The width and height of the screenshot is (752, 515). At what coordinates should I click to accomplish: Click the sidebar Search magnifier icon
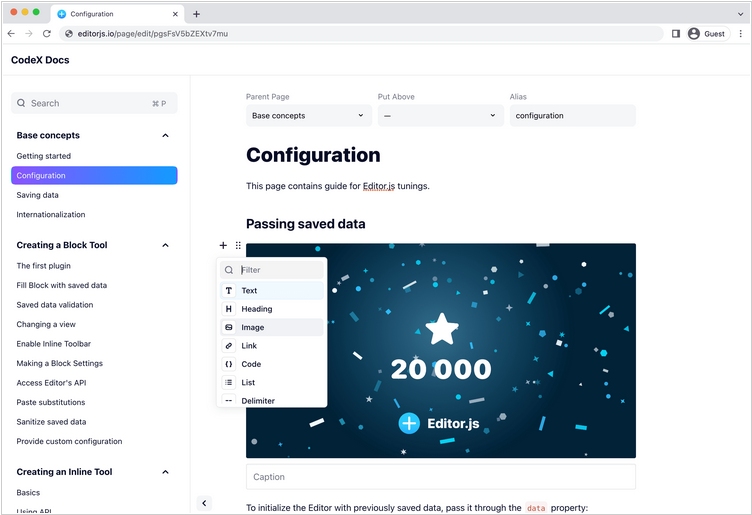tap(21, 103)
